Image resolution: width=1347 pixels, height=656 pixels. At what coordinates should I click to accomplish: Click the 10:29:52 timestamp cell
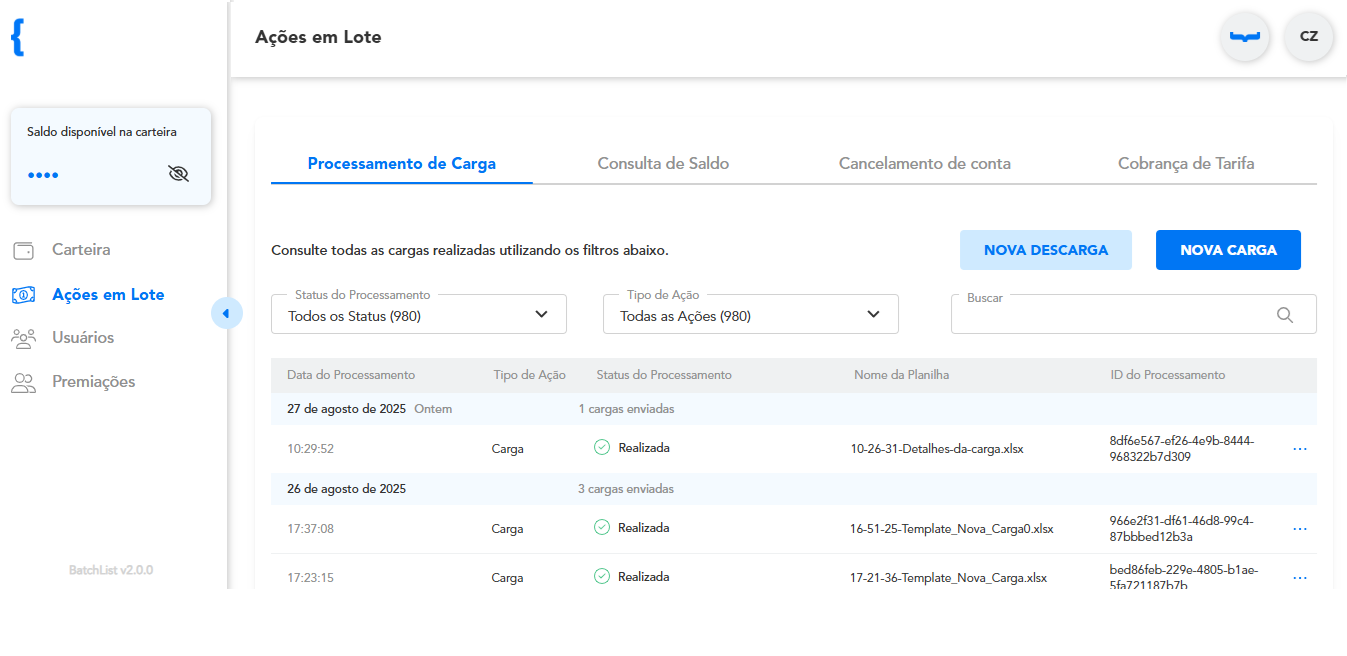pos(310,449)
